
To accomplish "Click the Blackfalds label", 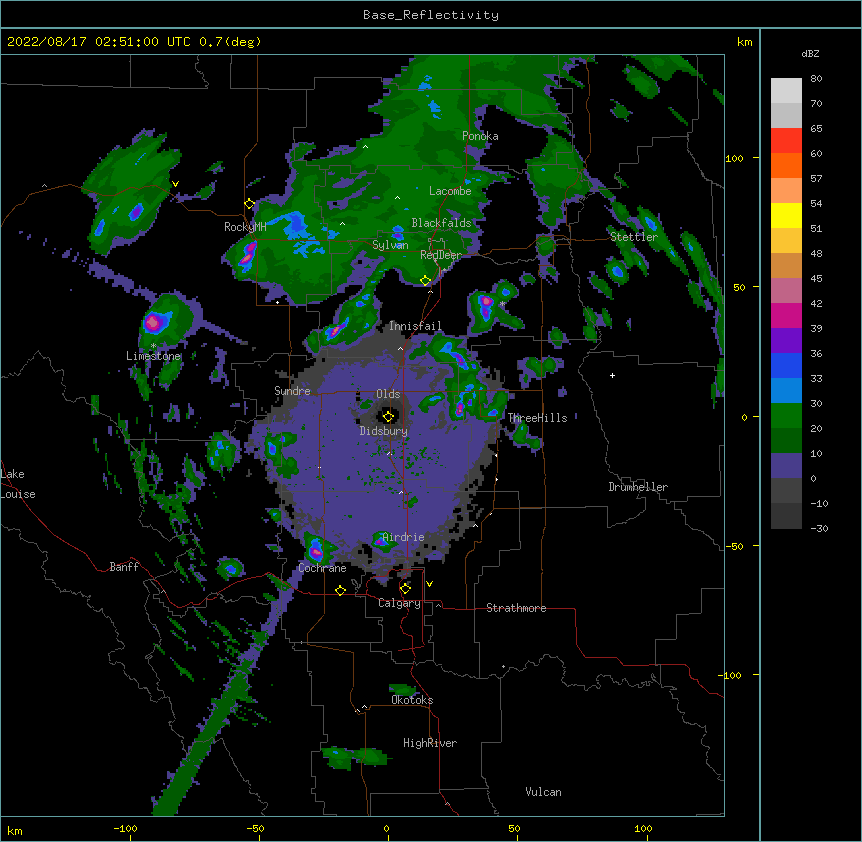I will [x=441, y=223].
